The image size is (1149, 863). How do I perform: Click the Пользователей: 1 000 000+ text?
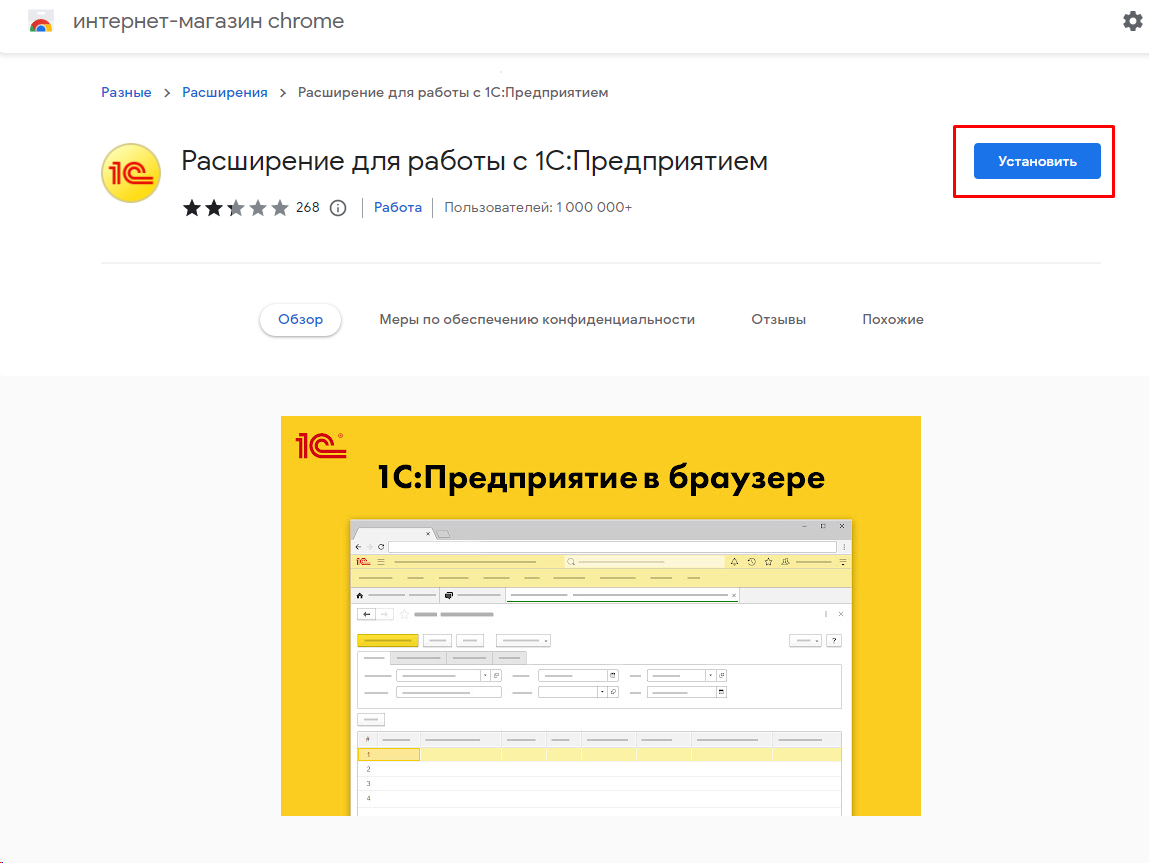point(538,208)
